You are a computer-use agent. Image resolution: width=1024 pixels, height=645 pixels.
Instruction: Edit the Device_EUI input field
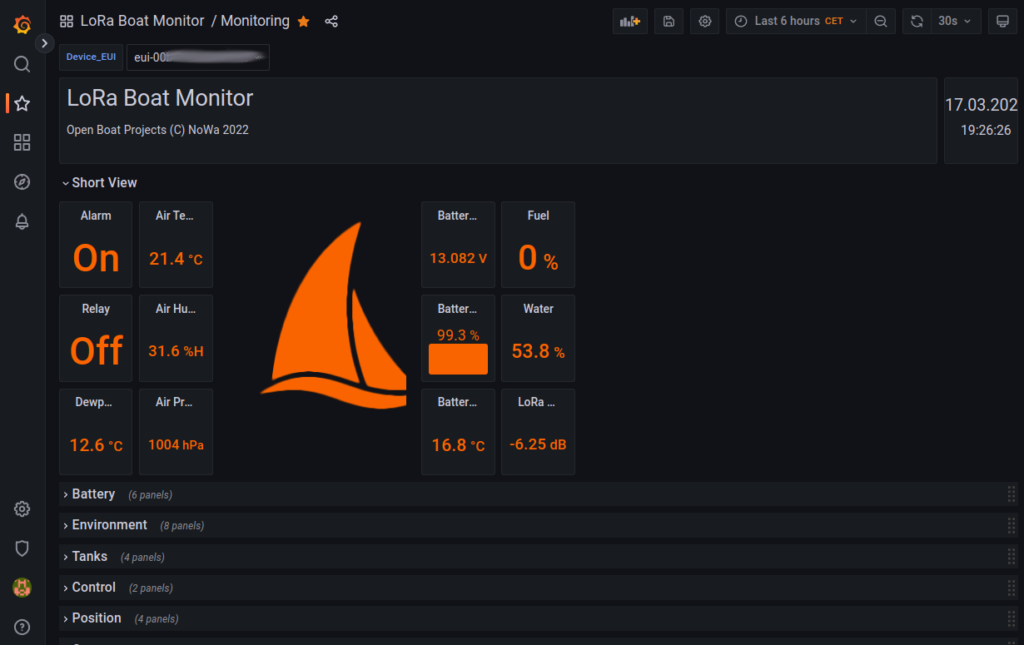click(x=197, y=57)
